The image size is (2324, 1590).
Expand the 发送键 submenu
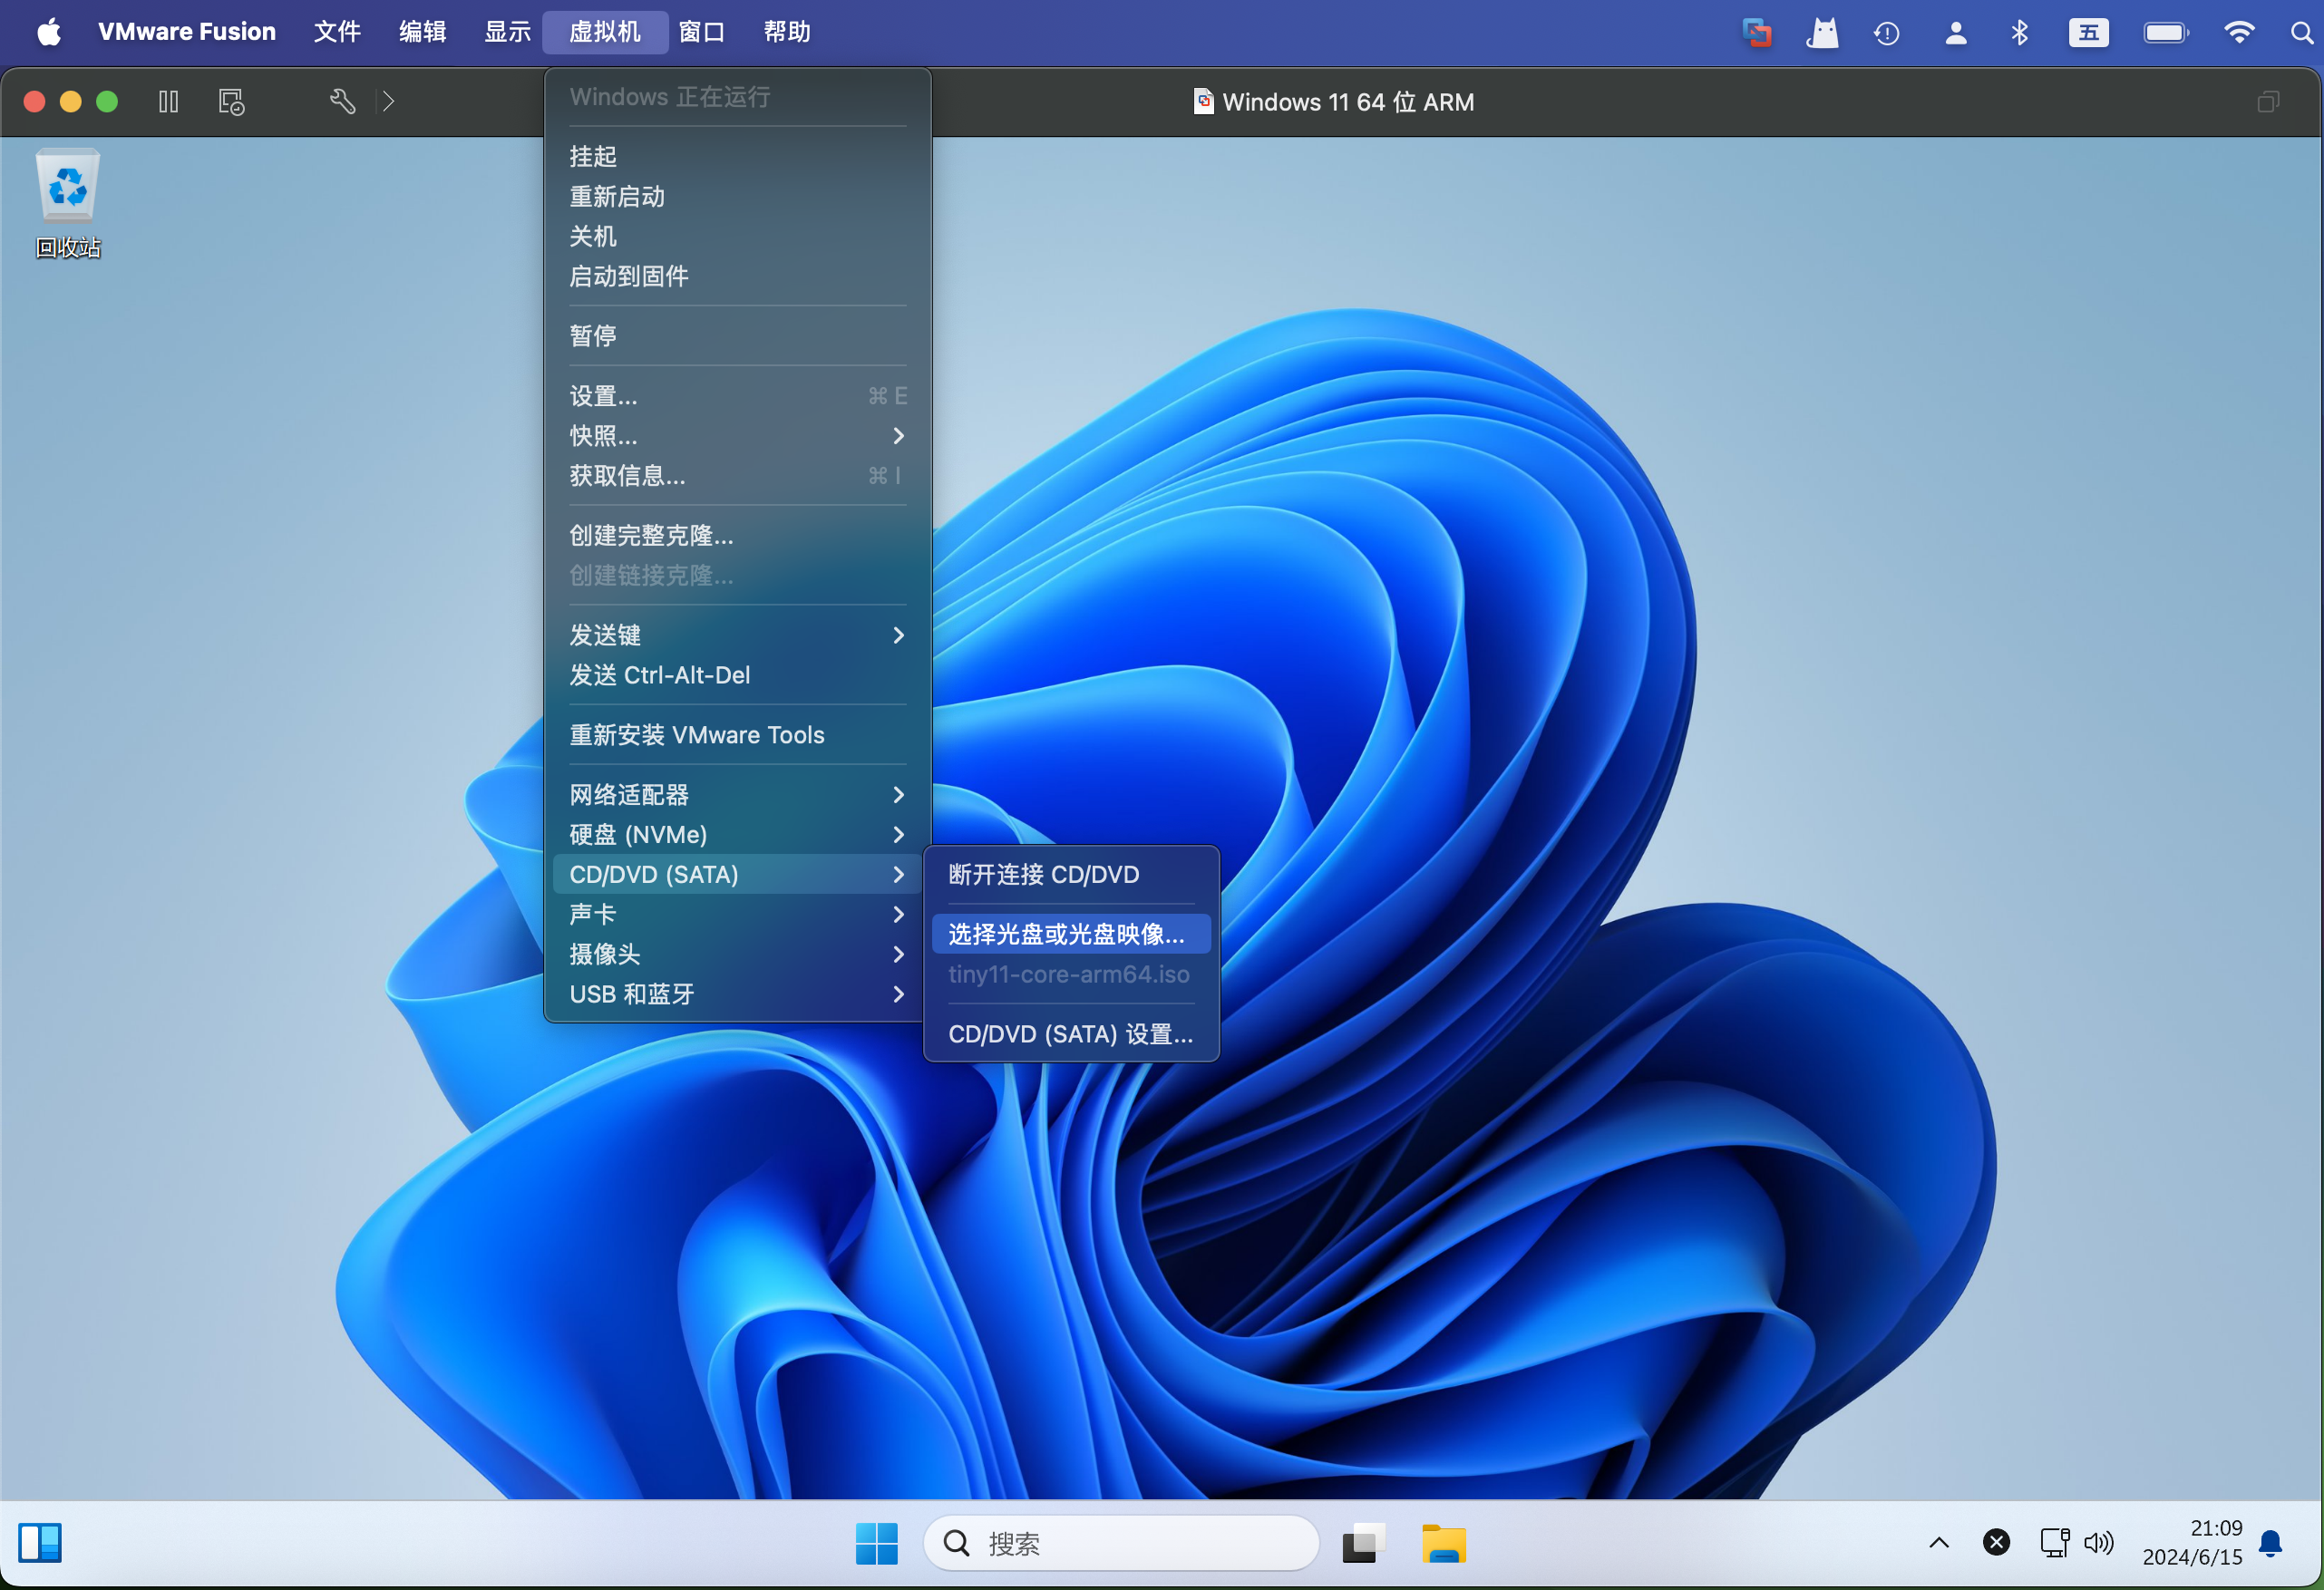click(x=738, y=635)
